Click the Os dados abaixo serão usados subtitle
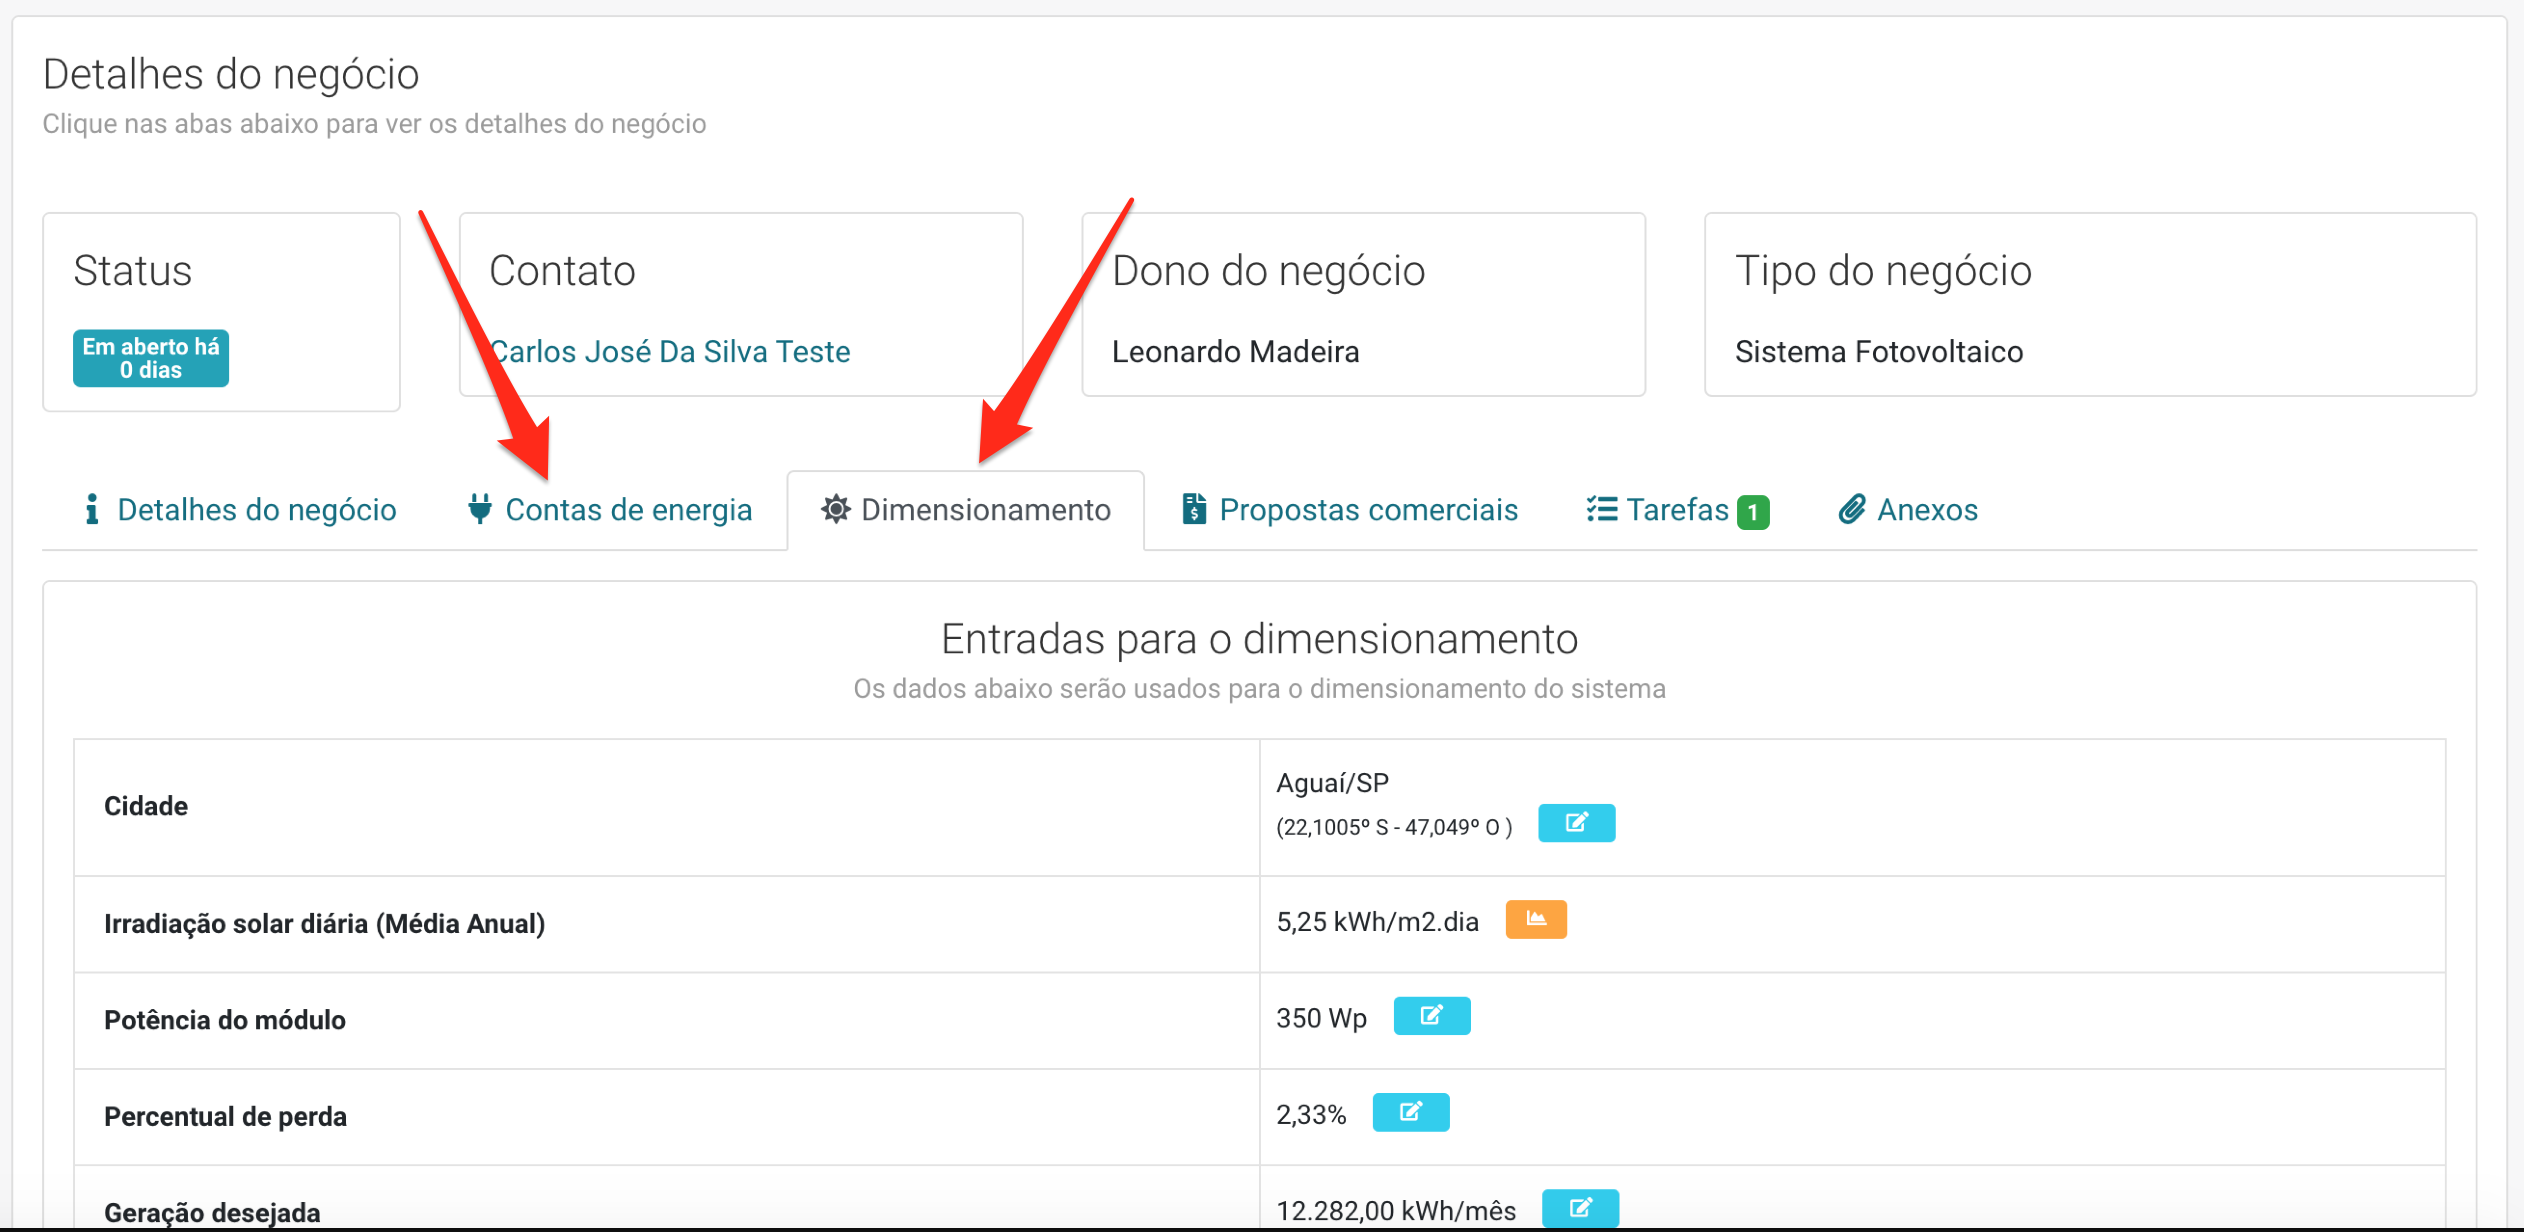2524x1232 pixels. (x=1259, y=689)
